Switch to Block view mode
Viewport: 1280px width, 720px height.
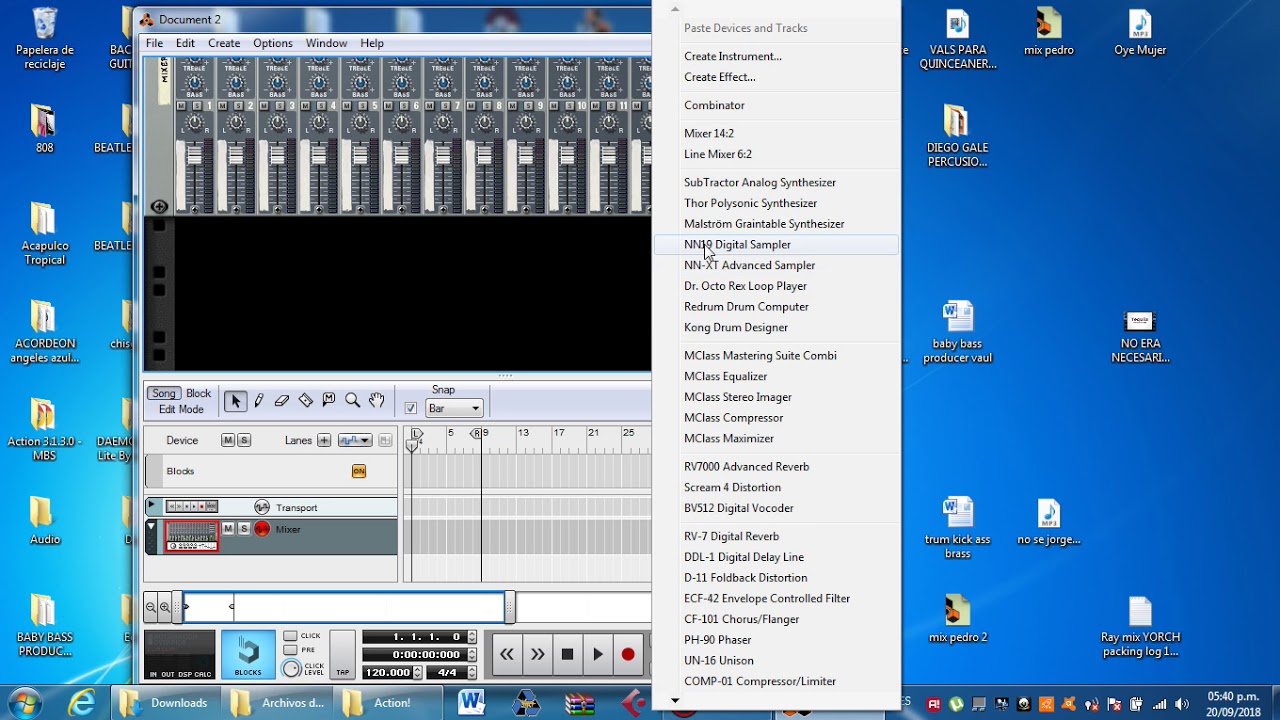coord(198,393)
